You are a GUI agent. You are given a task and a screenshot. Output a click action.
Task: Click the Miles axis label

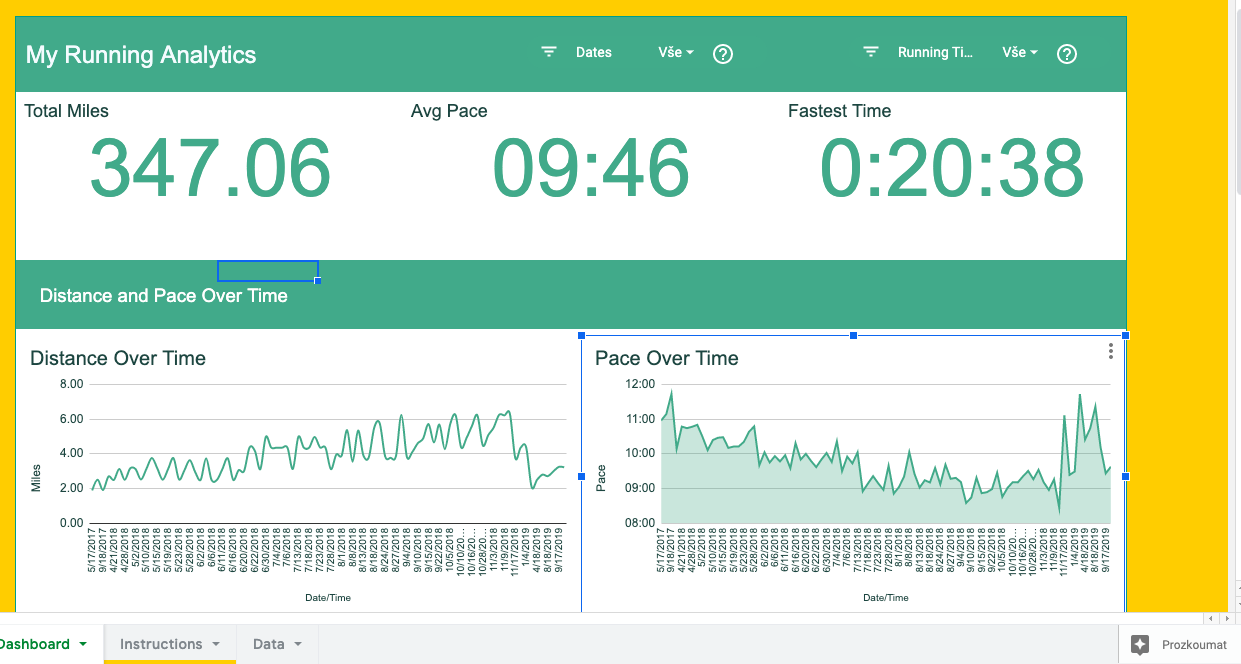(x=37, y=478)
